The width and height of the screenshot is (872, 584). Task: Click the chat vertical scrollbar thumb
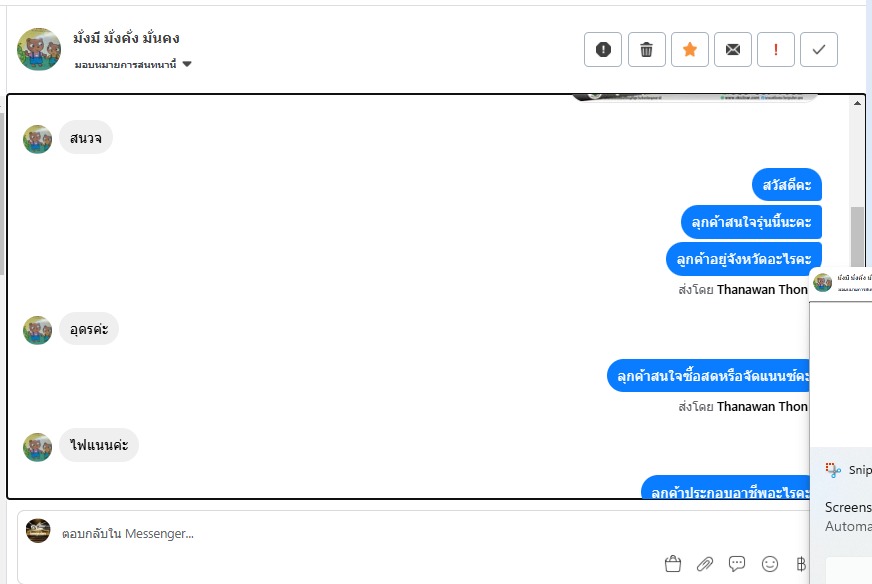click(x=857, y=238)
